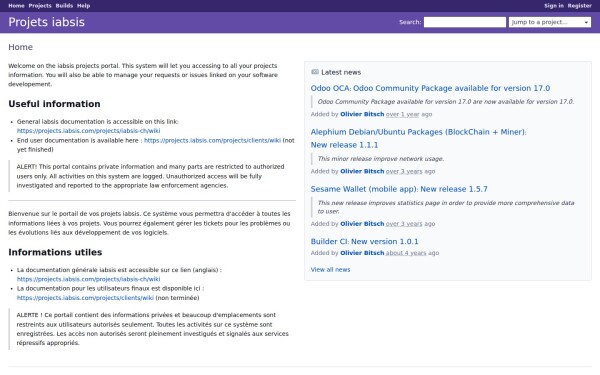Click the Informations utiles heading

tap(55, 253)
